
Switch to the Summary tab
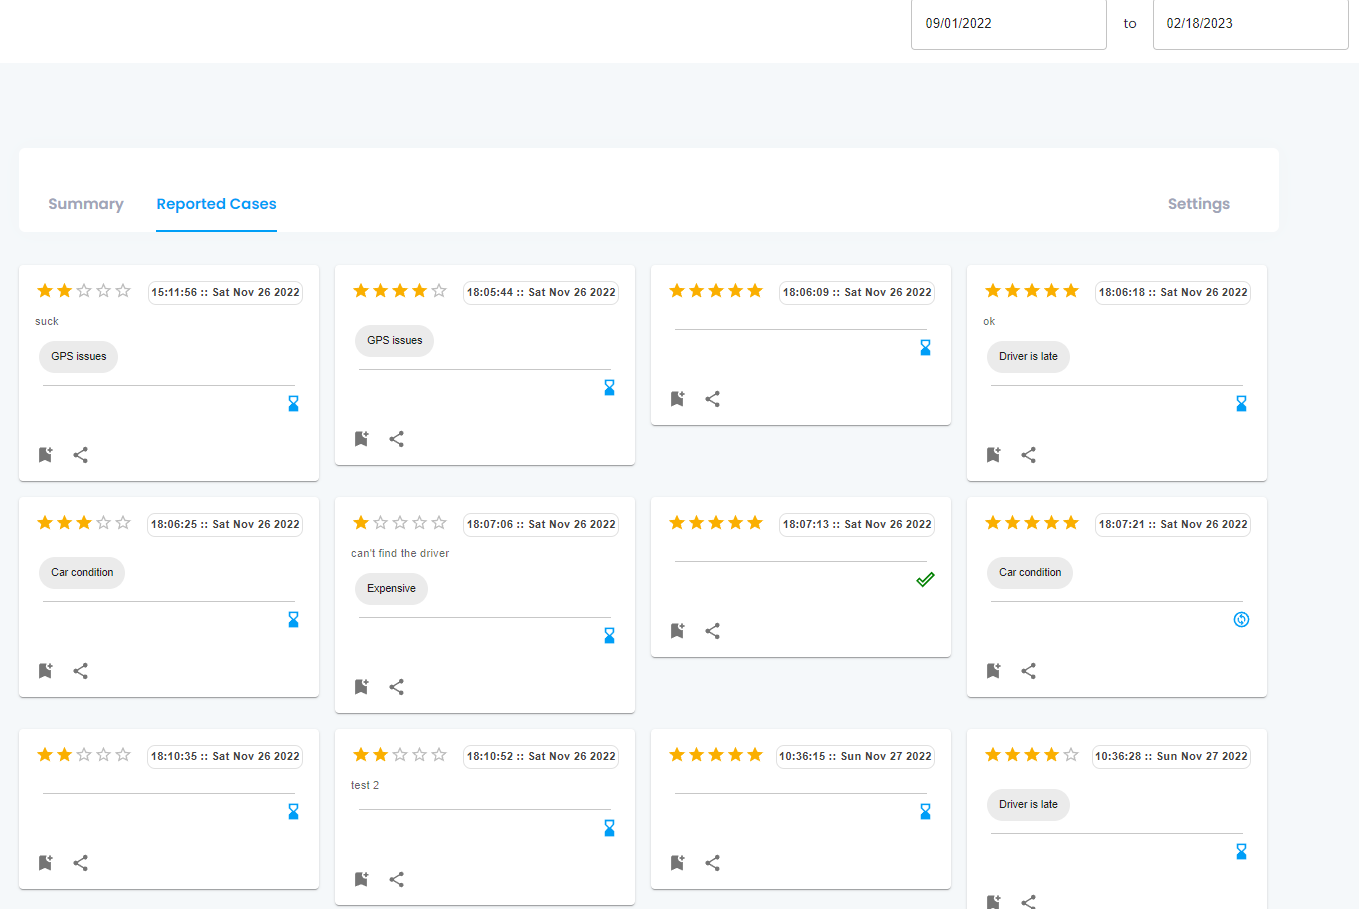click(86, 204)
